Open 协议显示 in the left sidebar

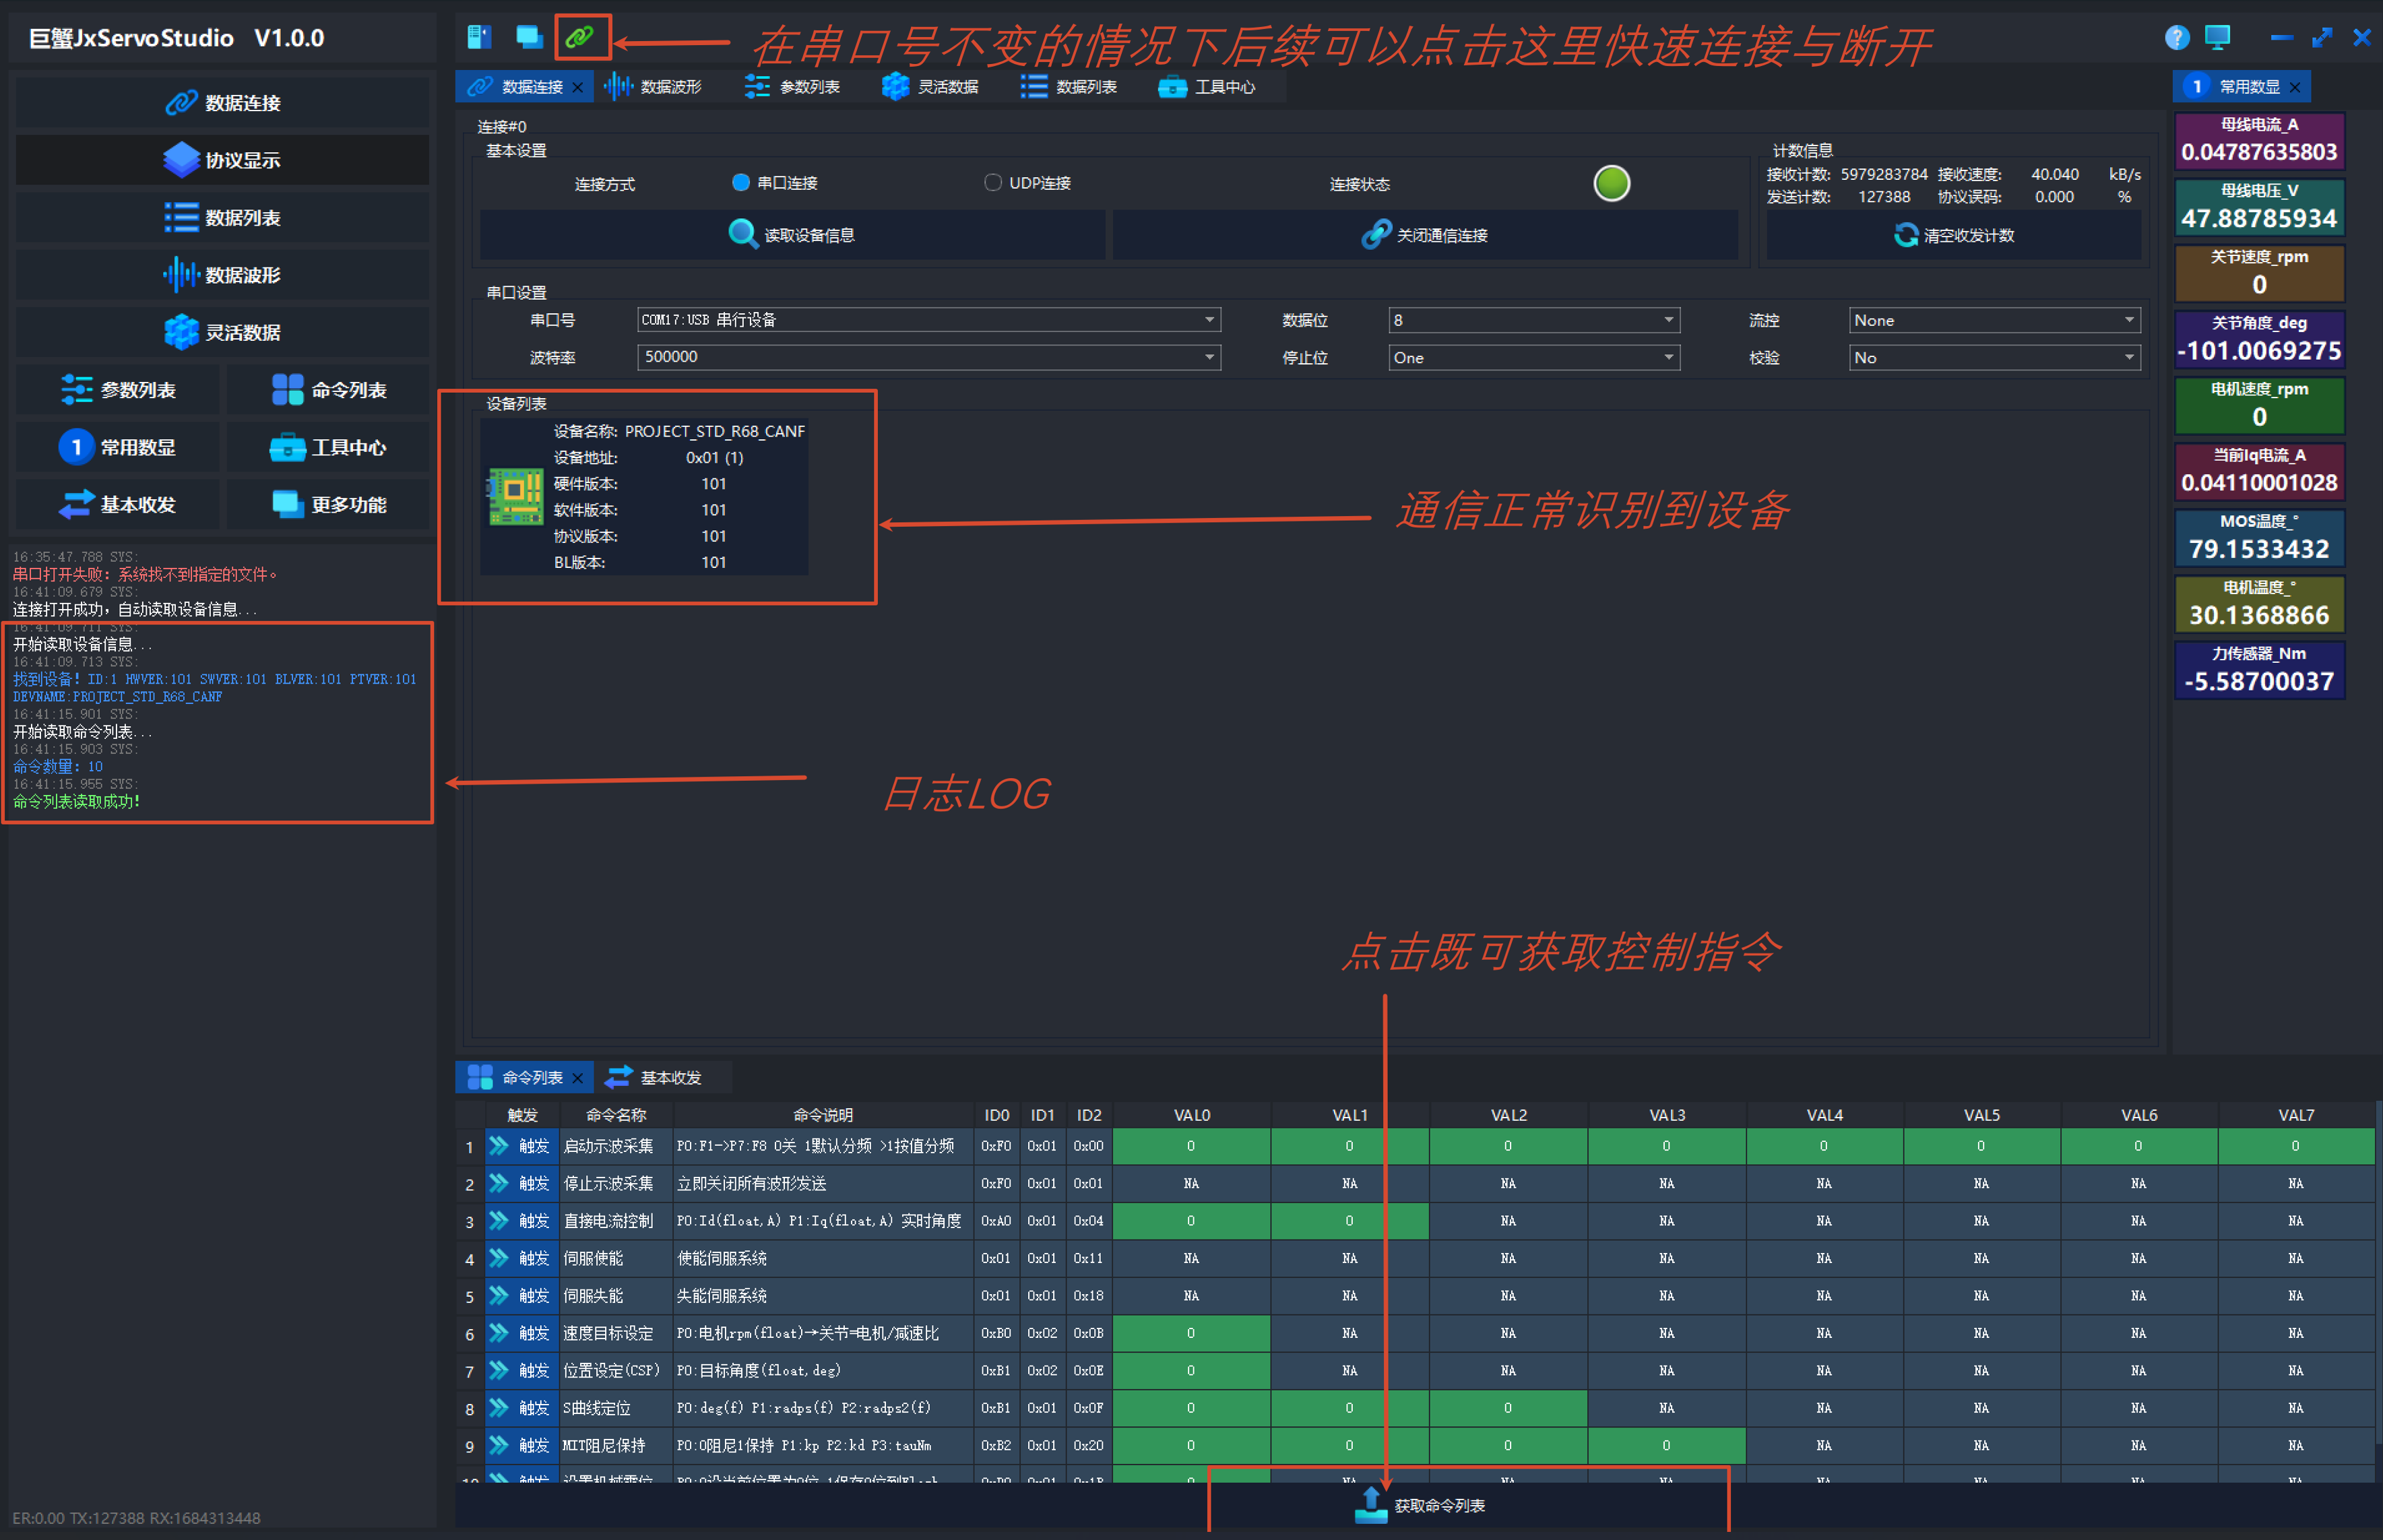point(222,160)
